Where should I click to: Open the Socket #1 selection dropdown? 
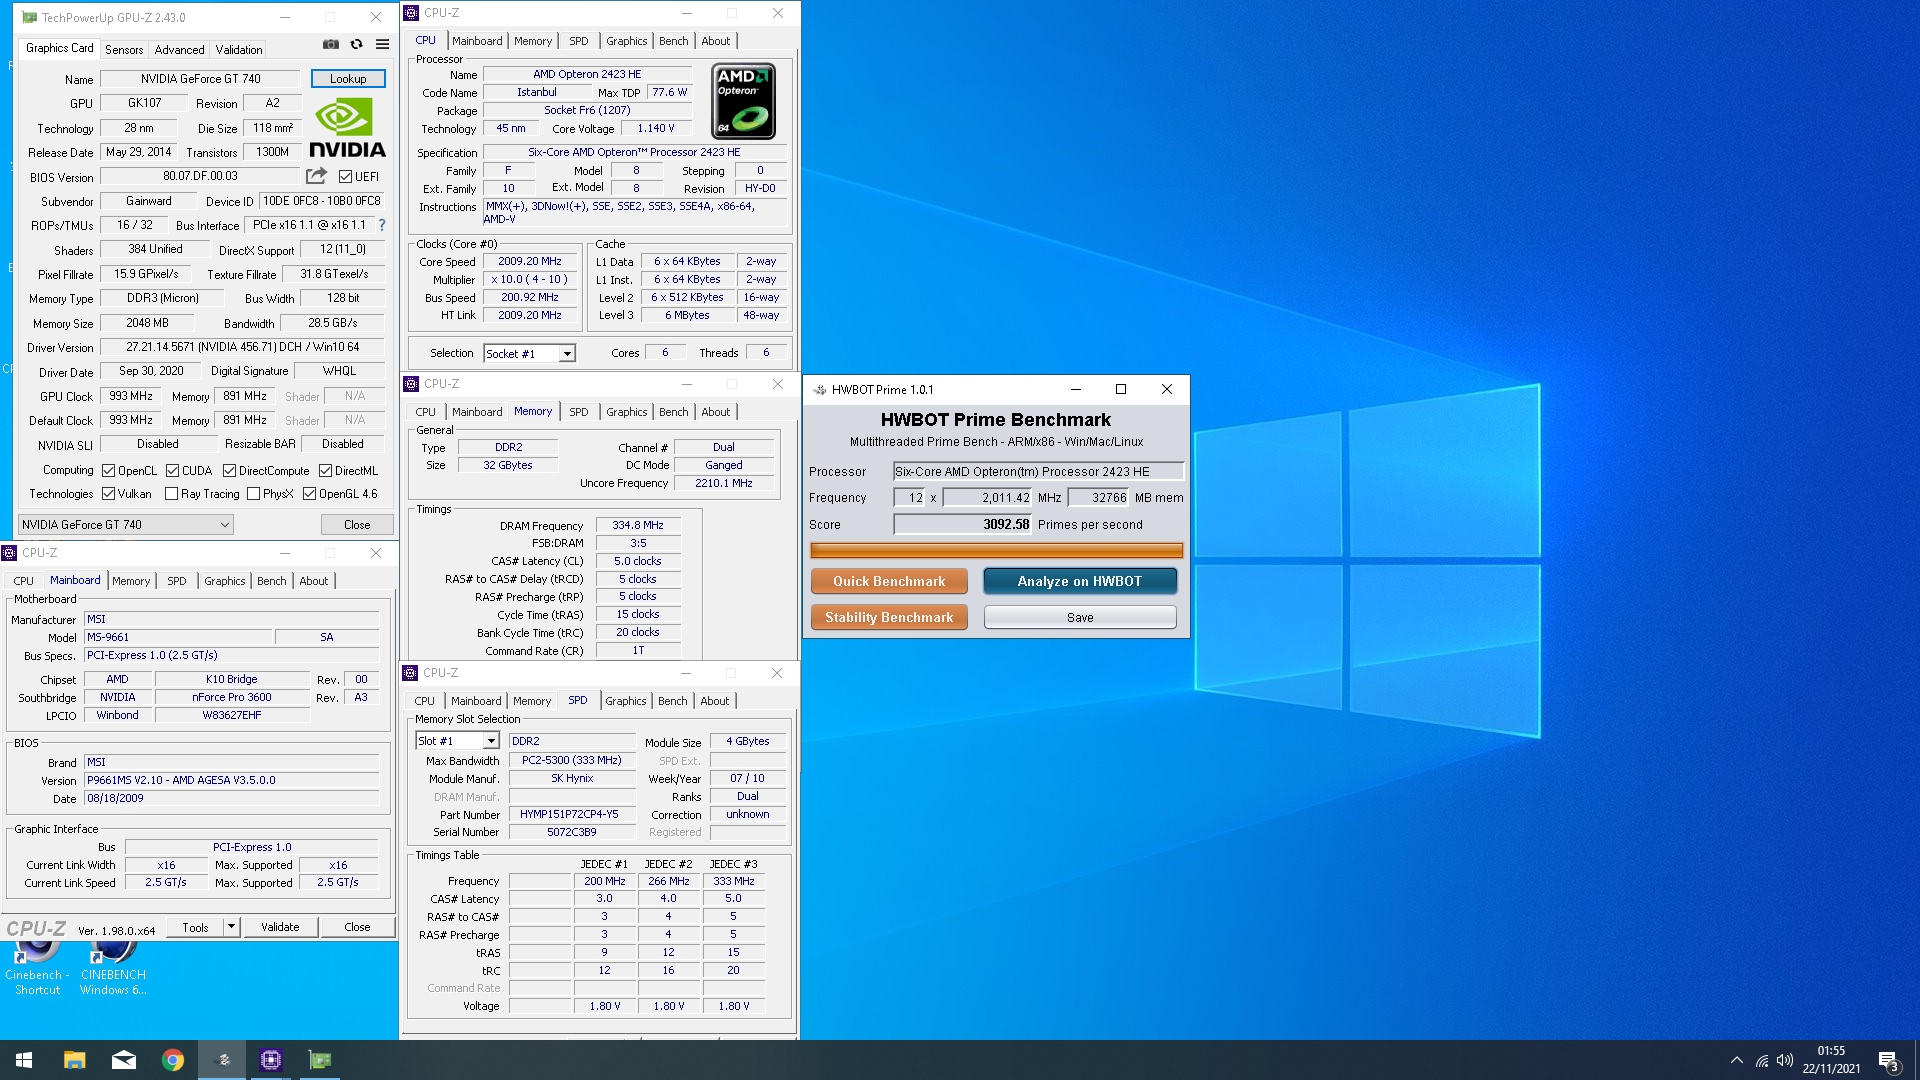(x=530, y=353)
